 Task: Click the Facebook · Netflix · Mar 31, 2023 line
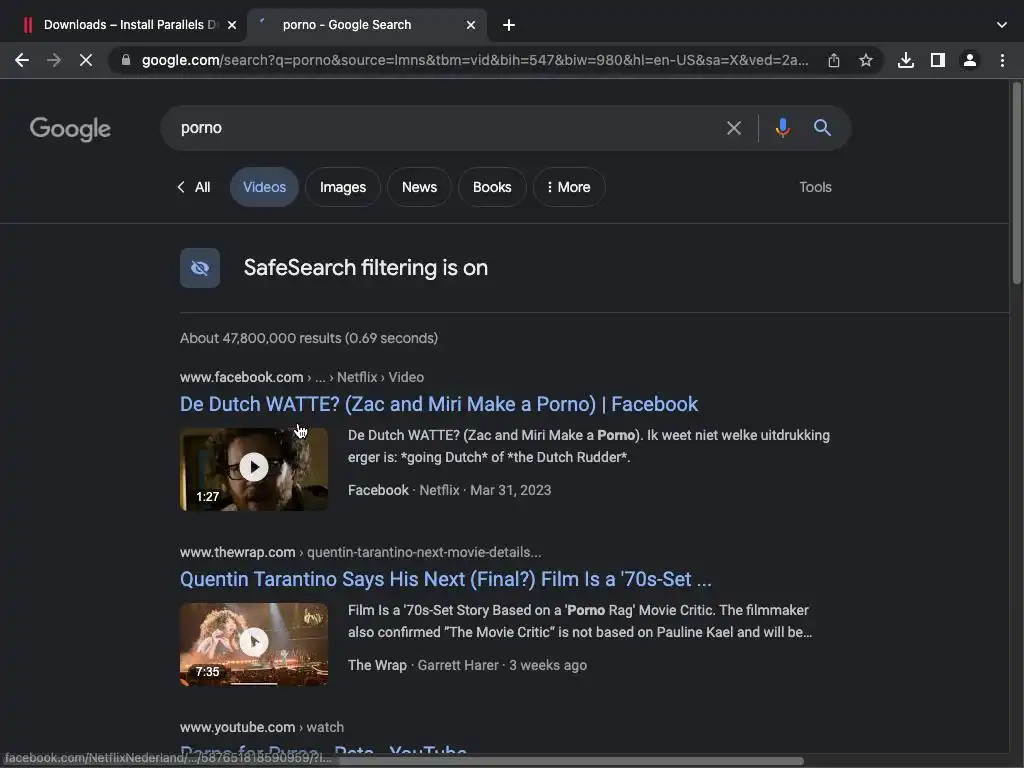tap(449, 490)
